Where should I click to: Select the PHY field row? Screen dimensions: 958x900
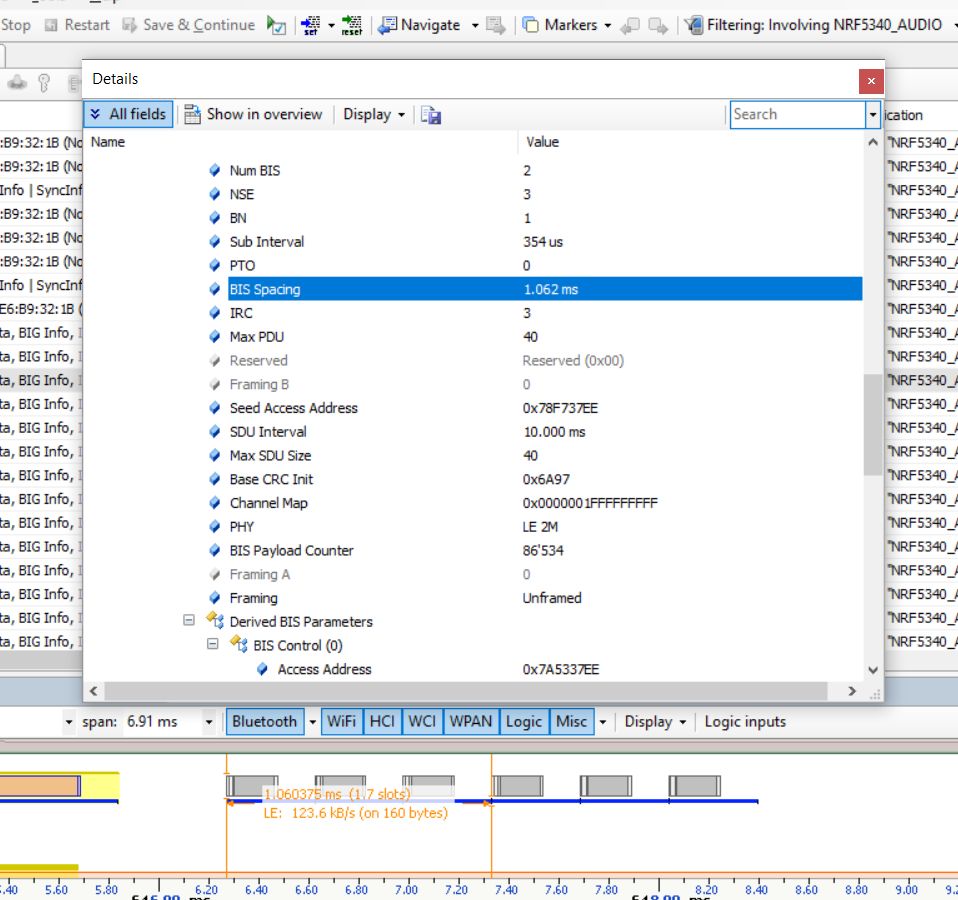click(242, 526)
